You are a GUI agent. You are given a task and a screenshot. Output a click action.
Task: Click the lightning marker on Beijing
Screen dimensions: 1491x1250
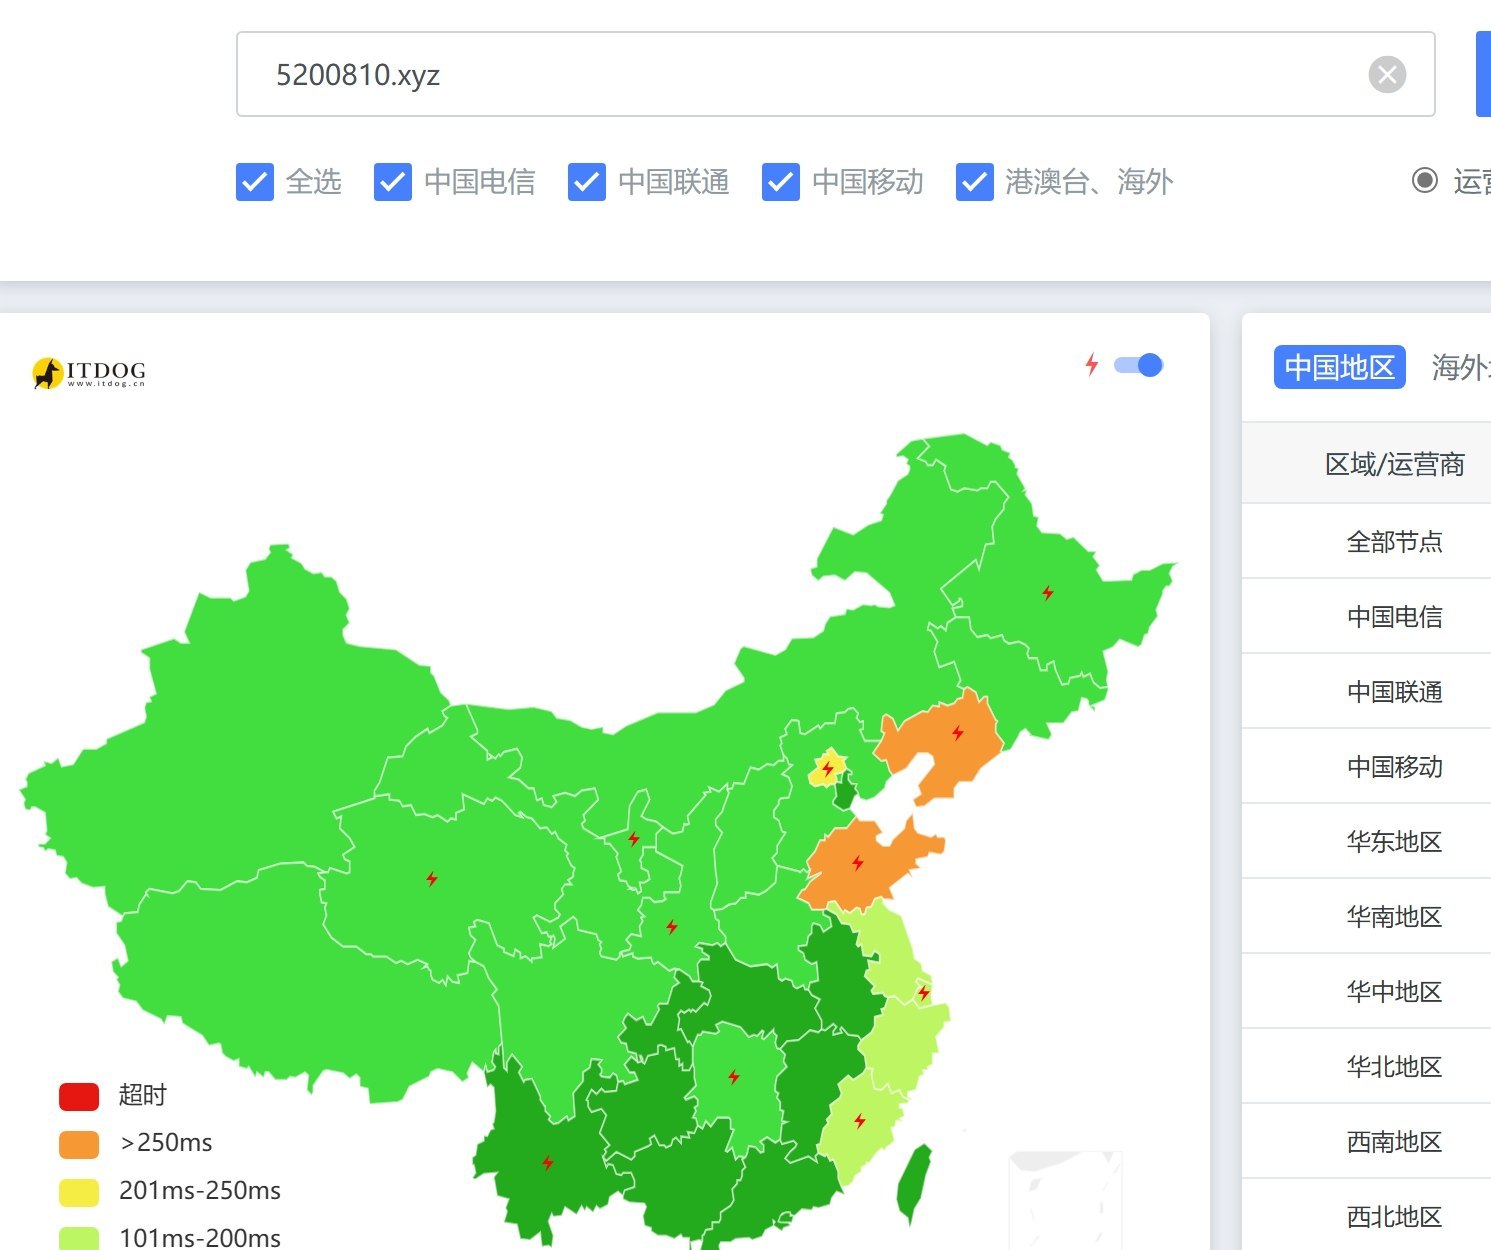[x=827, y=769]
